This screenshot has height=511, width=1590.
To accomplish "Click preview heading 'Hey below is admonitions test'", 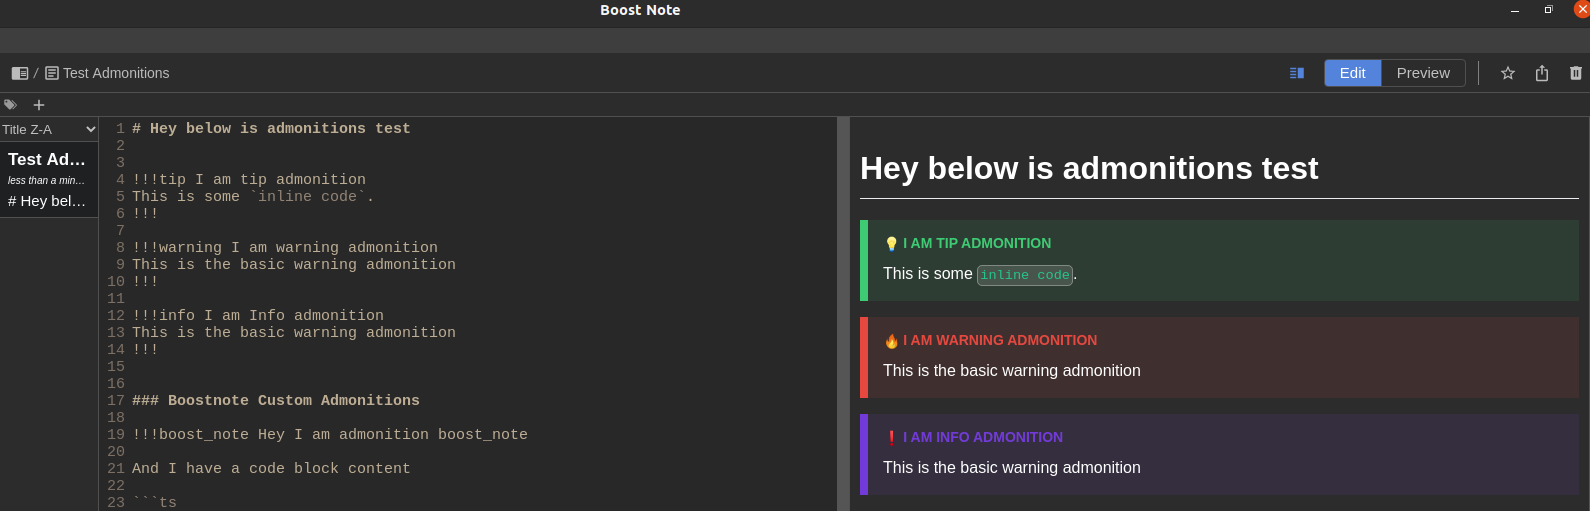I will (x=1089, y=168).
